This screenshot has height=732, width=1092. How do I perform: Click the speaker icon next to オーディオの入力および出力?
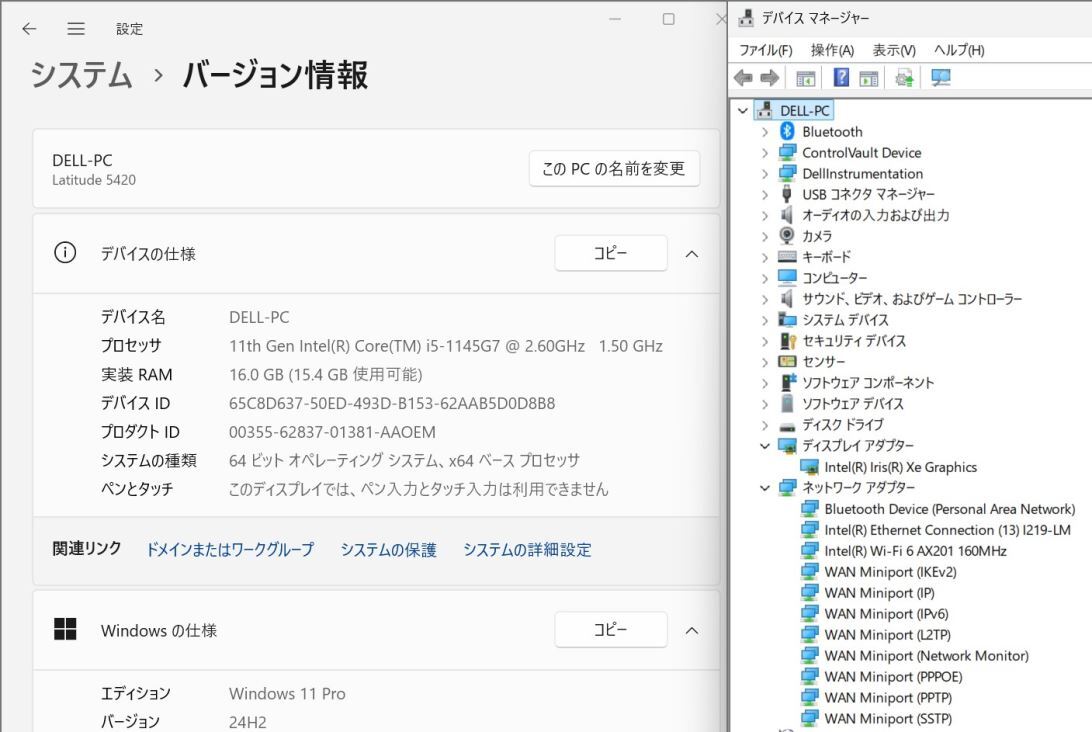coord(787,215)
